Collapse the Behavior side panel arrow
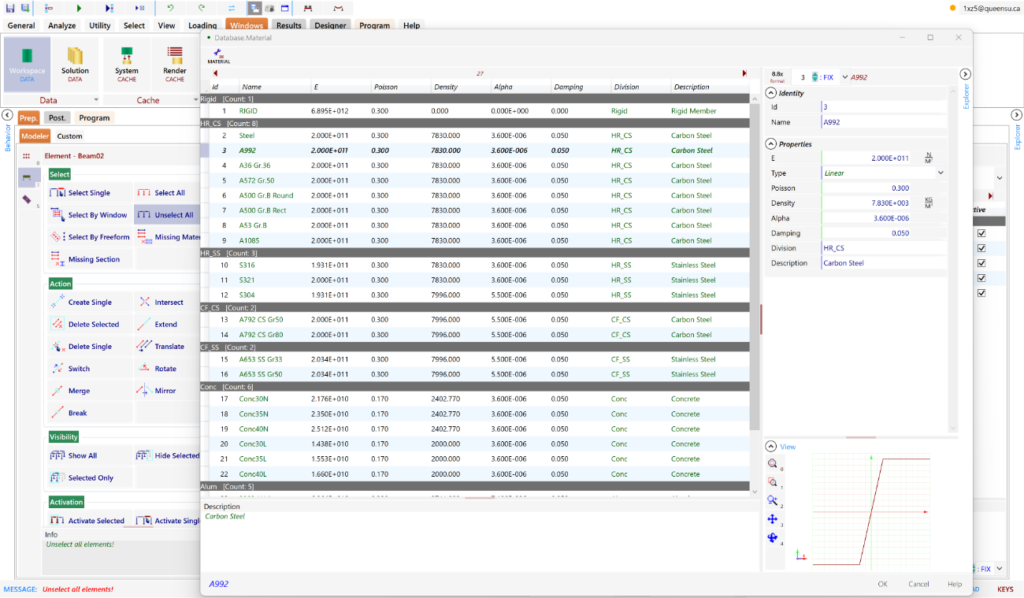This screenshot has height=598, width=1024. point(7,115)
